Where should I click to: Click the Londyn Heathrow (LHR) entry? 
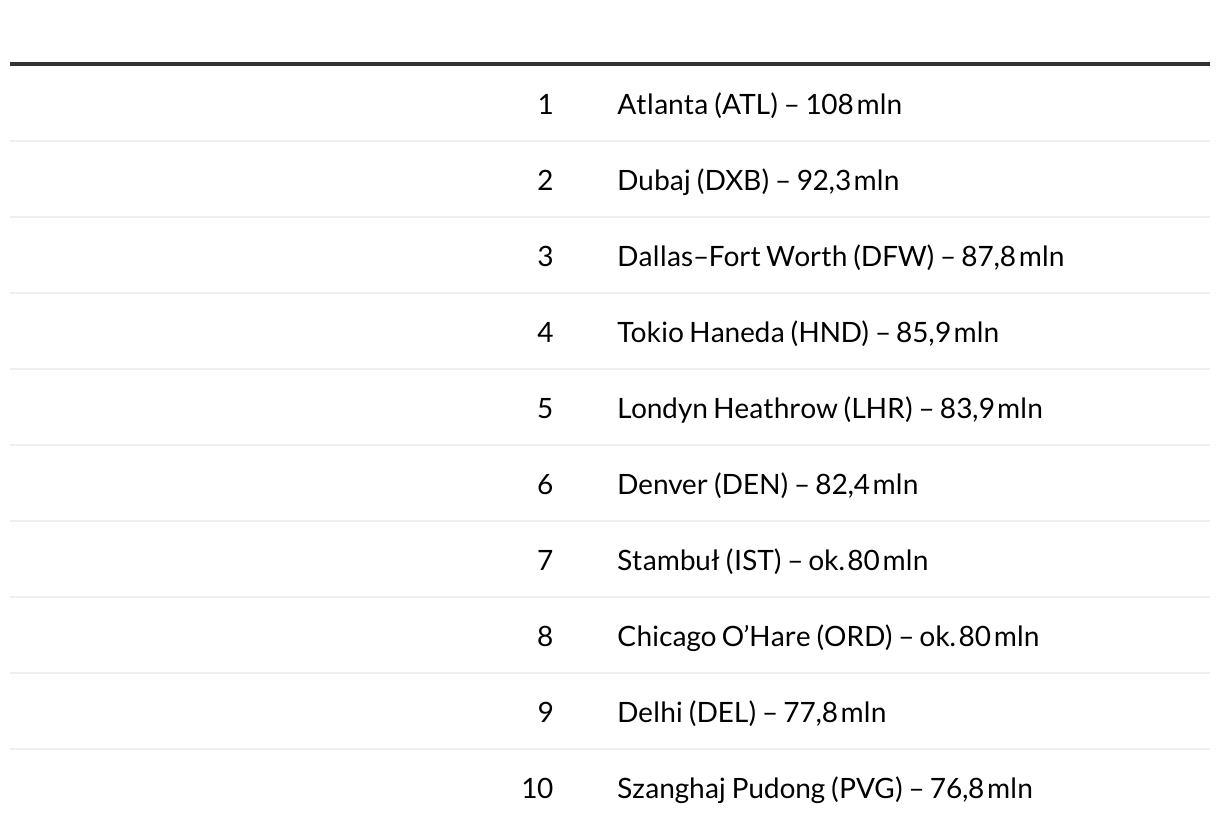[829, 408]
